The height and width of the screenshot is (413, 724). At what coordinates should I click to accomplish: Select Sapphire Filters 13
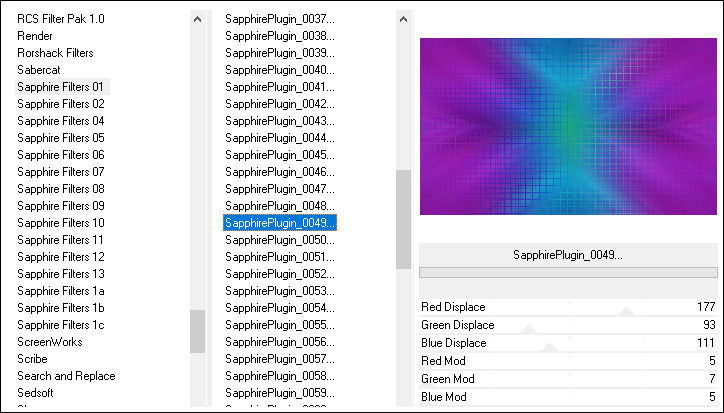tap(60, 274)
